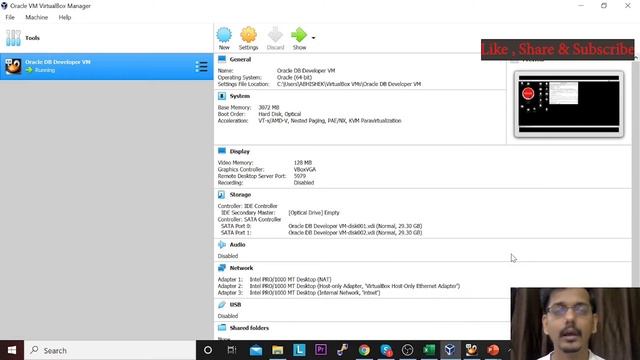Click the Display section icon
The image size is (640, 360).
point(222,151)
